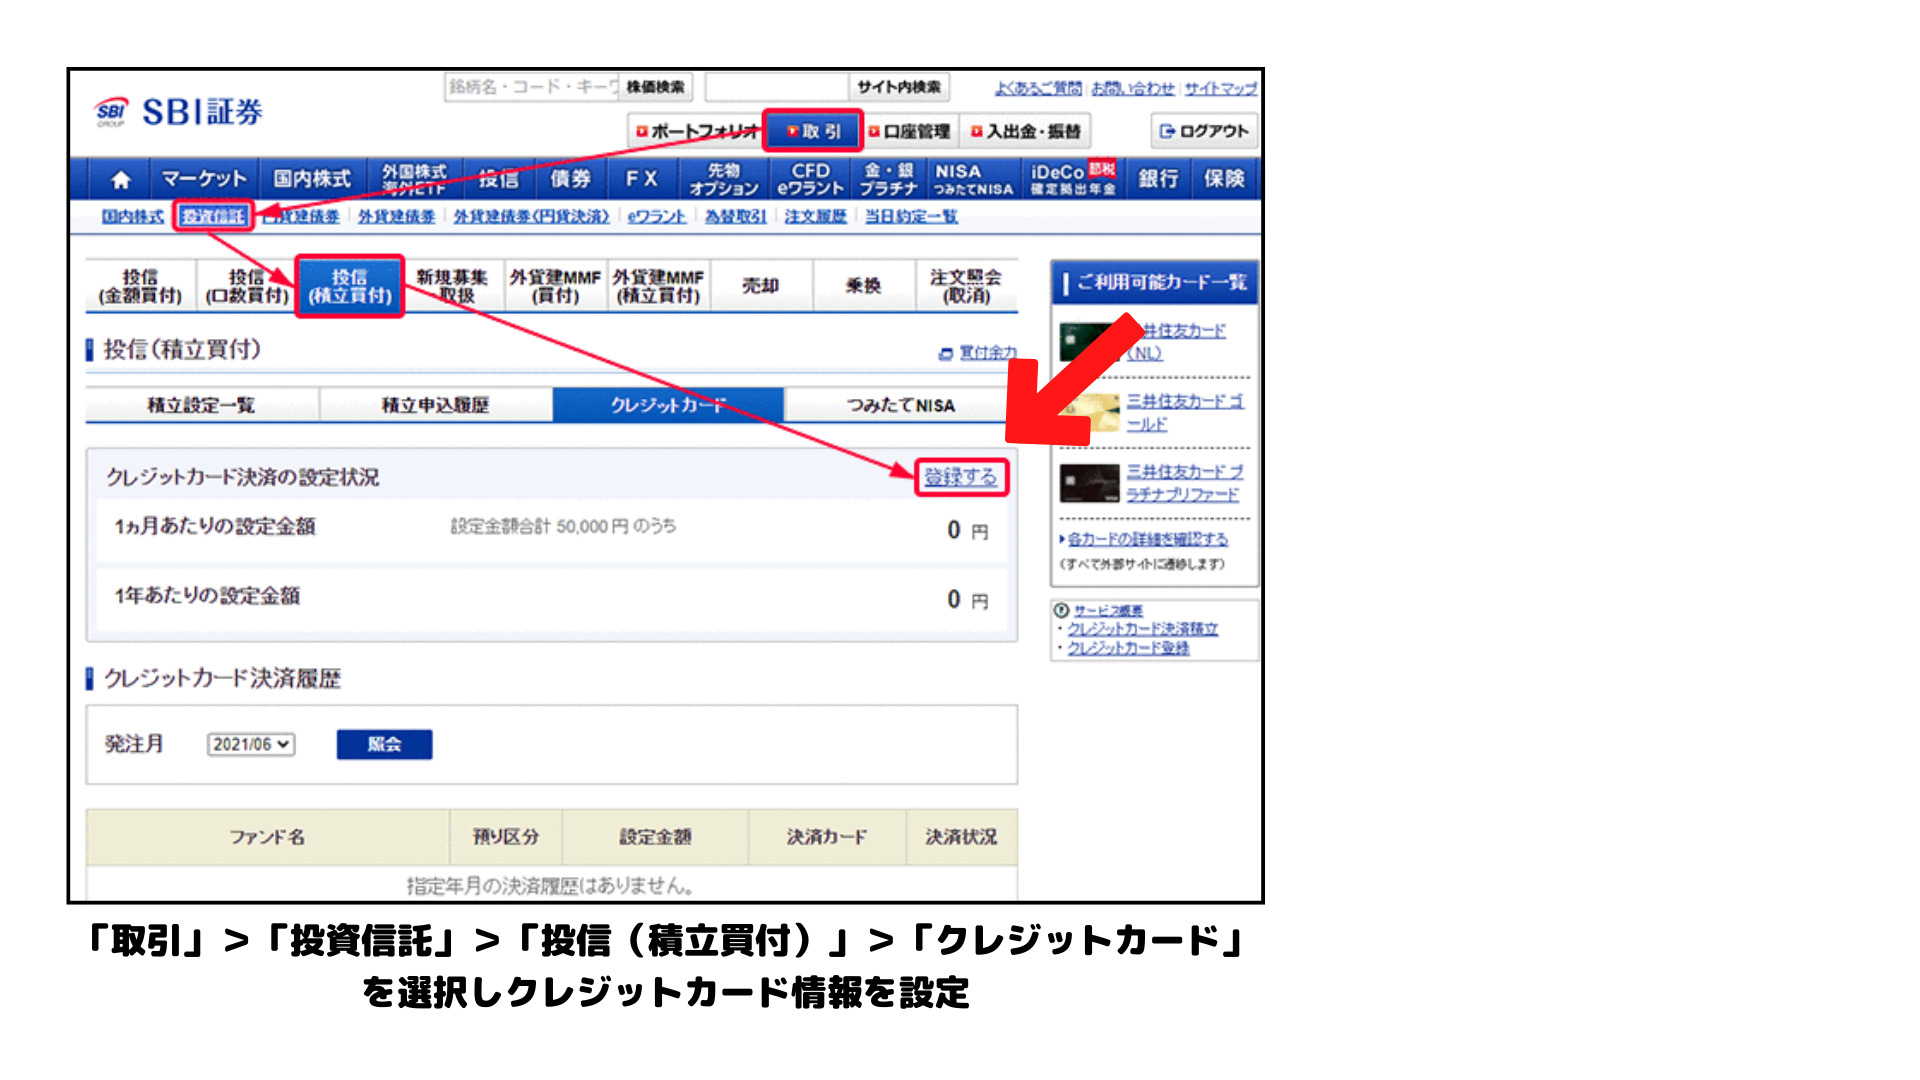Select 債券 in the navigation bar

(570, 179)
